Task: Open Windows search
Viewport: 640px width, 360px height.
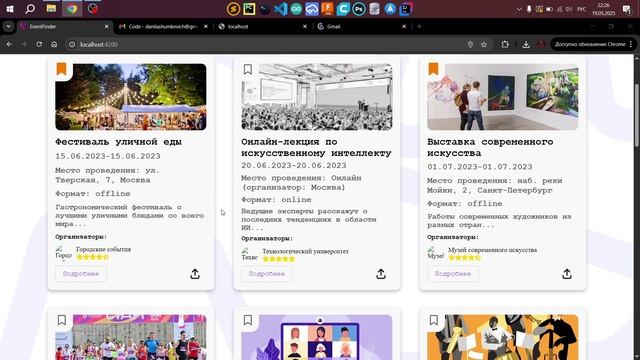Action: point(30,9)
